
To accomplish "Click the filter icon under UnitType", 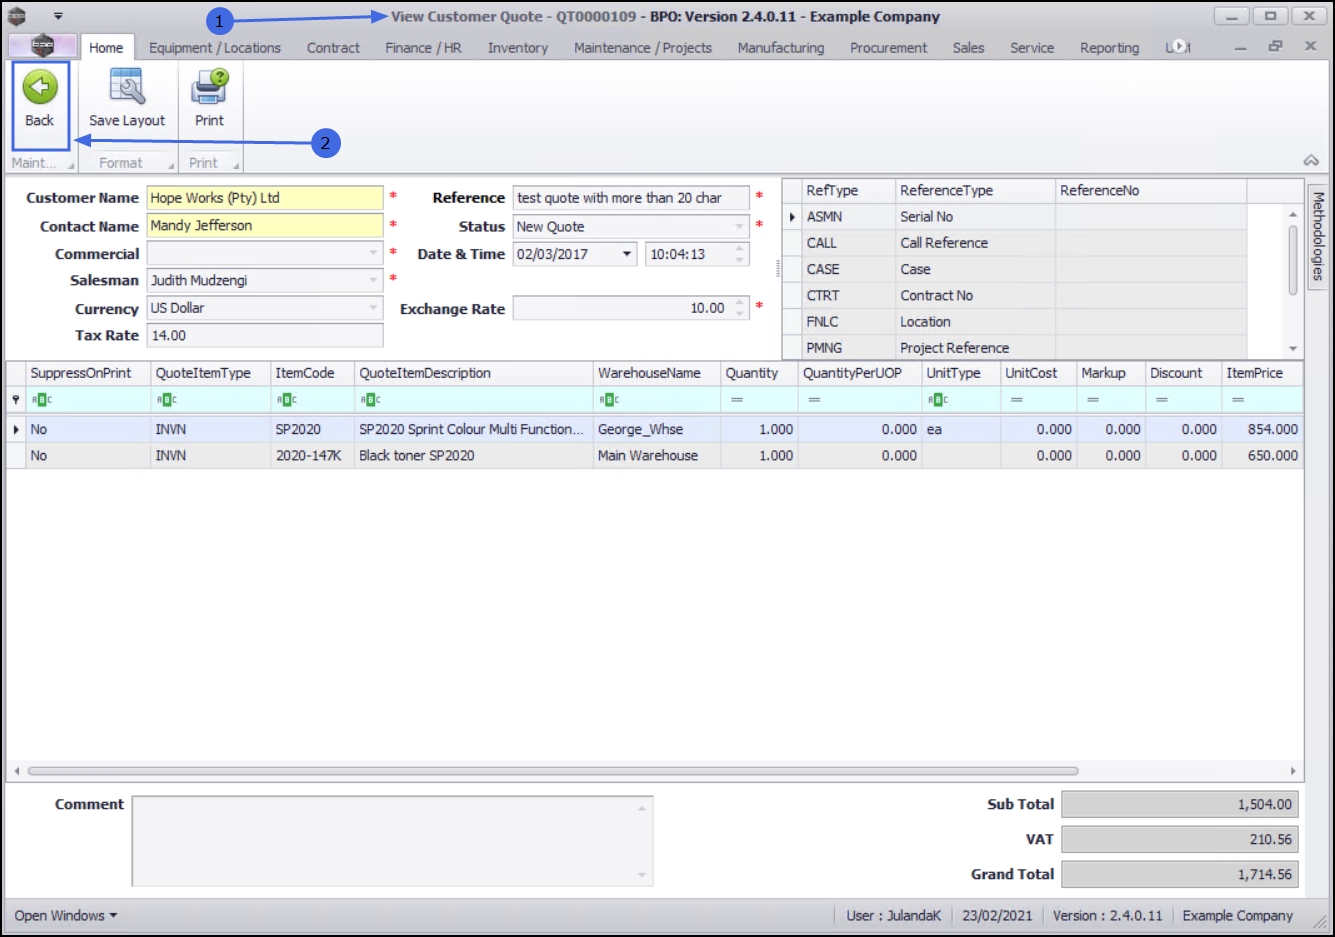I will click(x=938, y=400).
